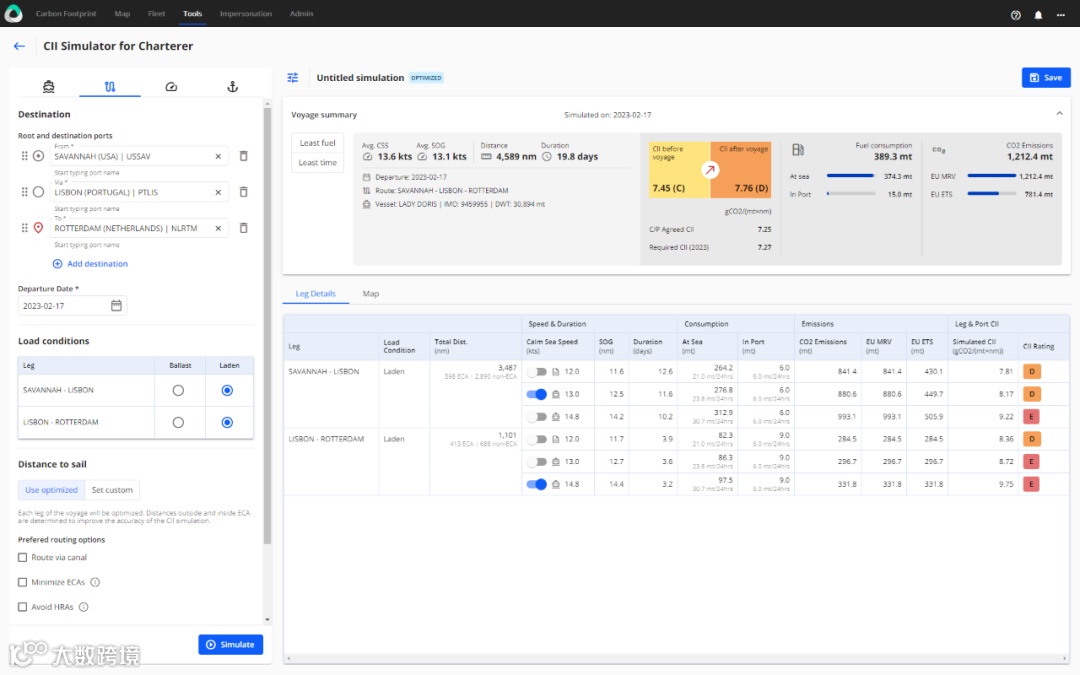Save the simulation
The image size is (1080, 675).
click(1046, 78)
